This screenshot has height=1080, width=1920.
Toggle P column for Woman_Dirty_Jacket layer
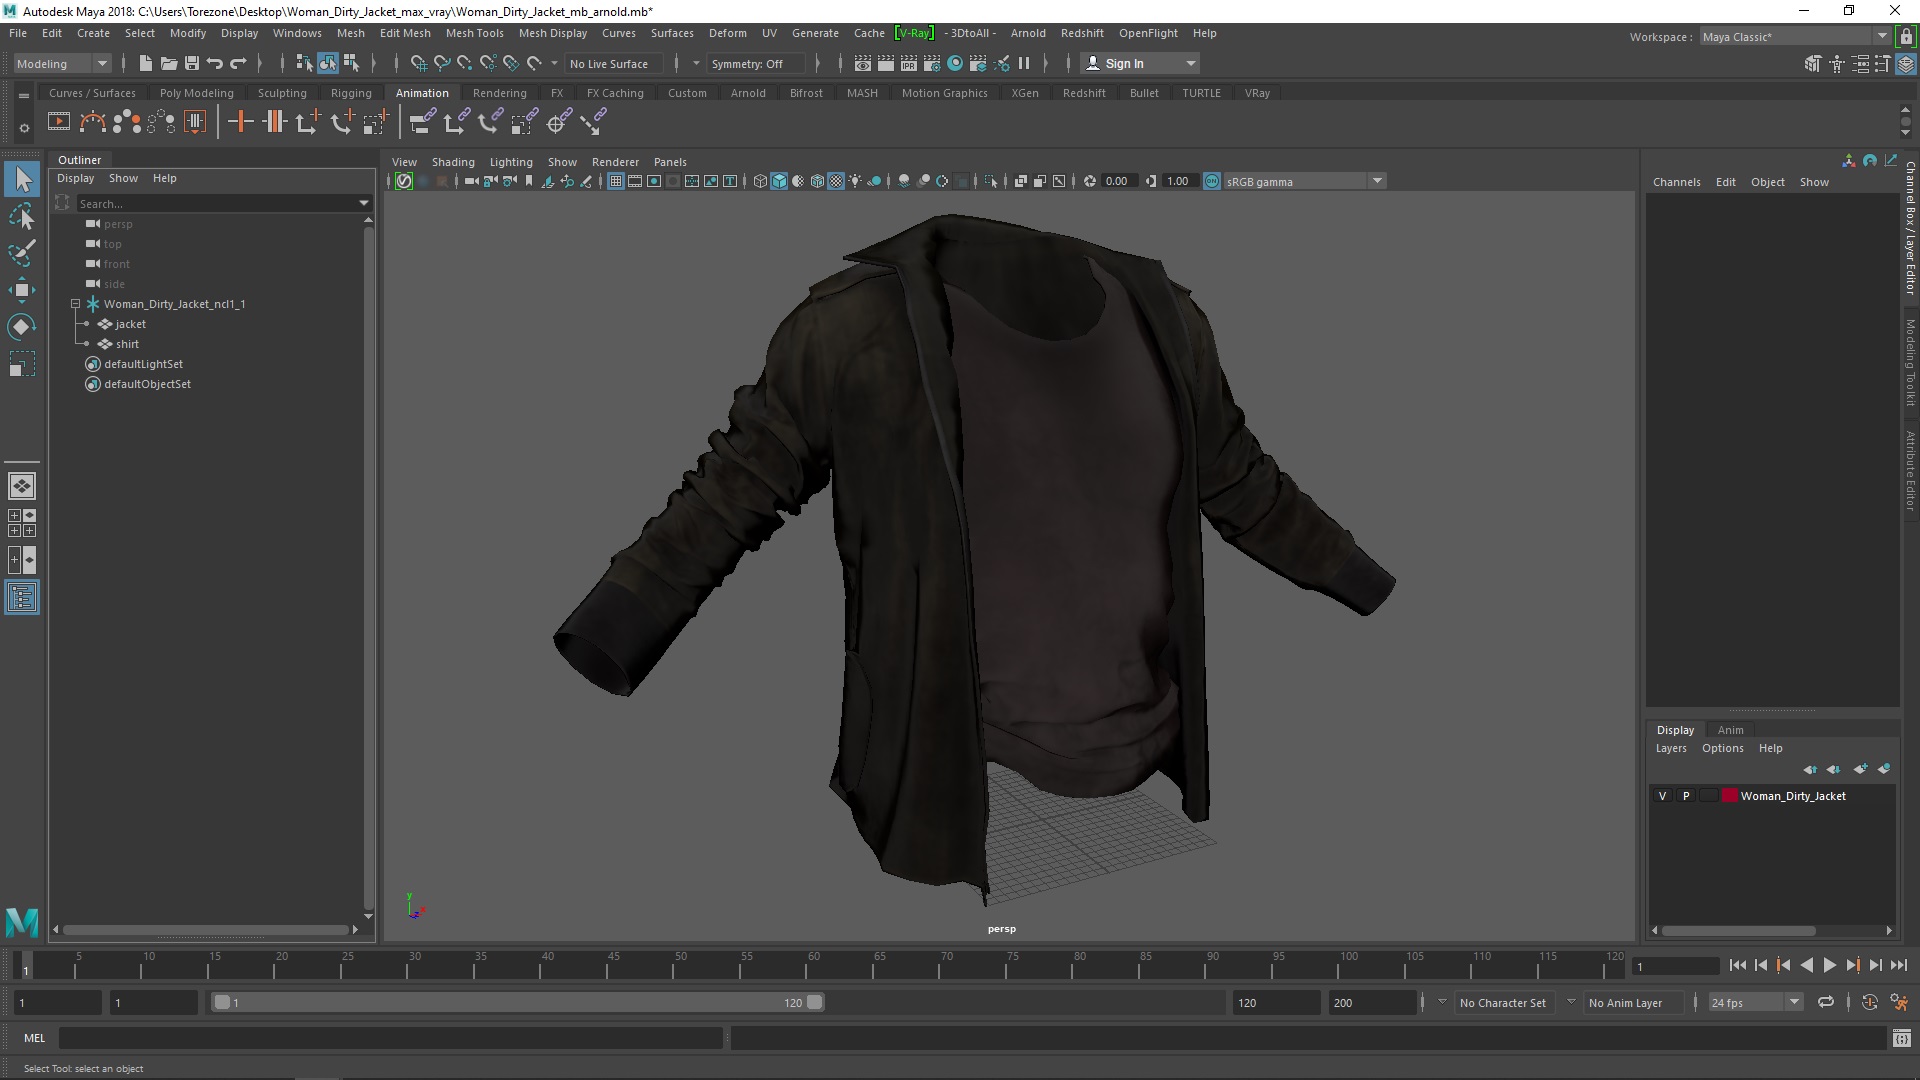tap(1685, 795)
